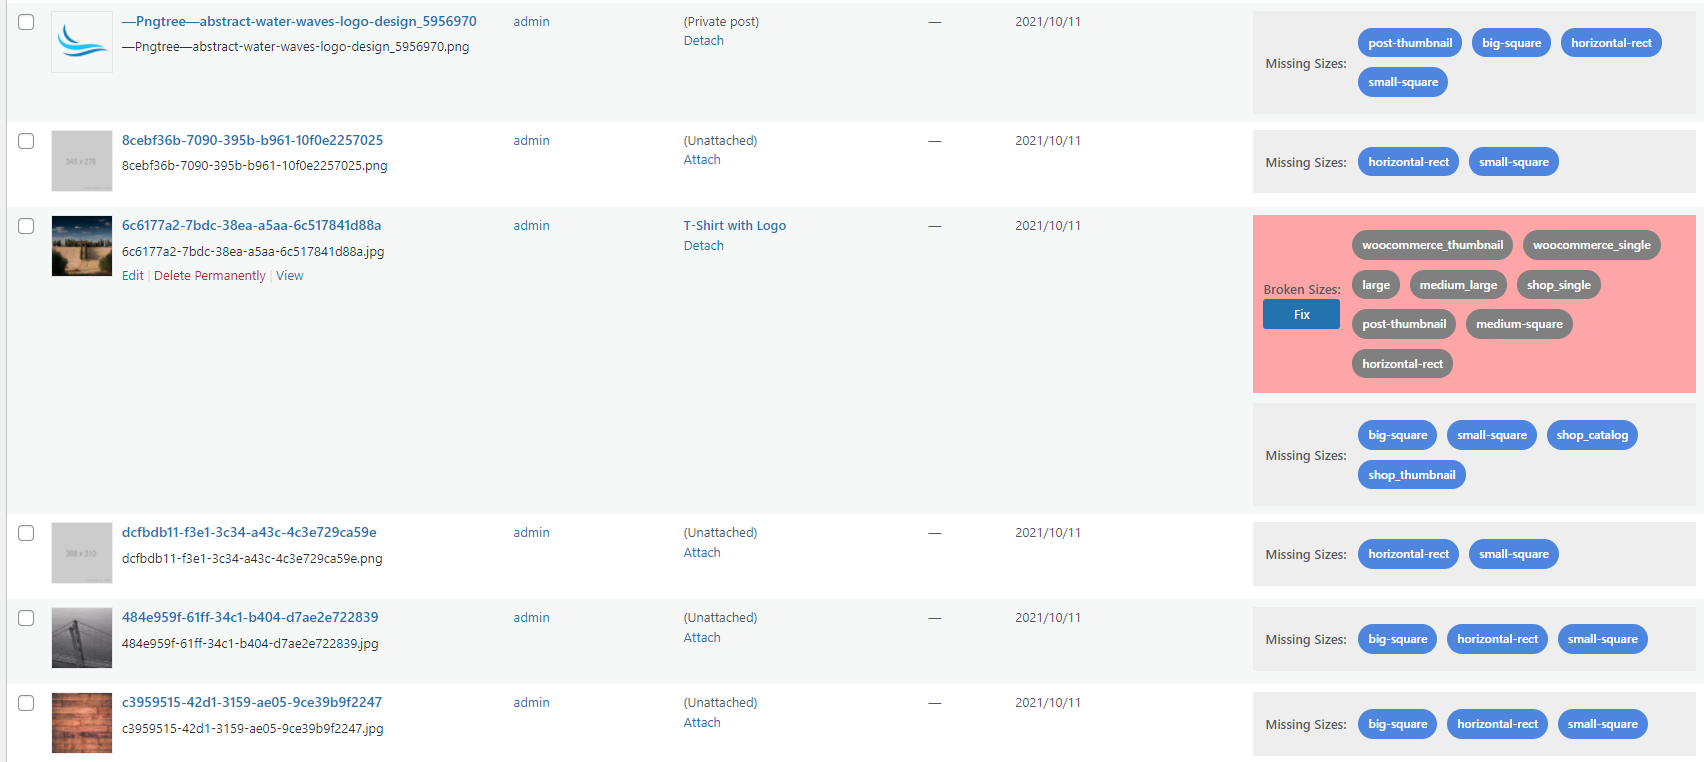Select the dcfbdb11 row checkbox
The width and height of the screenshot is (1704, 762).
(x=26, y=533)
